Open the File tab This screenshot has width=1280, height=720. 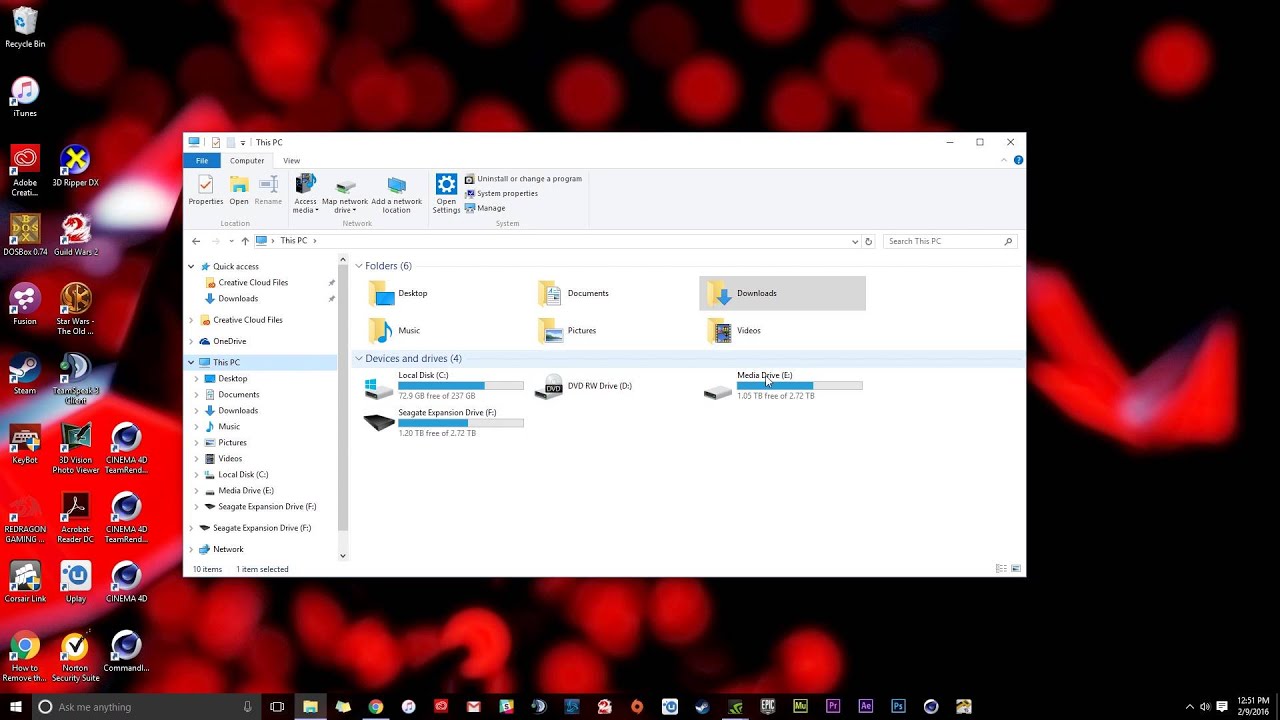tap(202, 160)
